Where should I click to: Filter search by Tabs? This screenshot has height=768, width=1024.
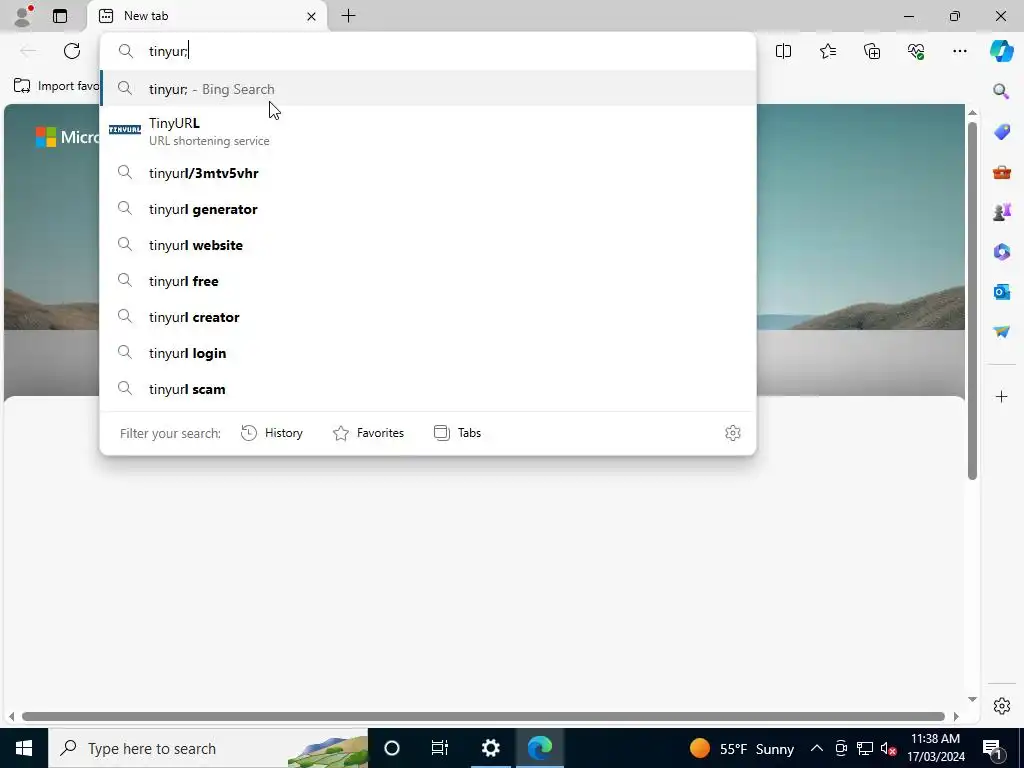(458, 433)
